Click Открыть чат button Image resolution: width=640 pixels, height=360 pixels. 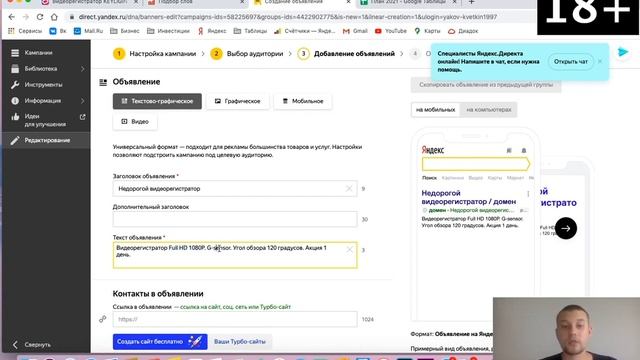[571, 62]
